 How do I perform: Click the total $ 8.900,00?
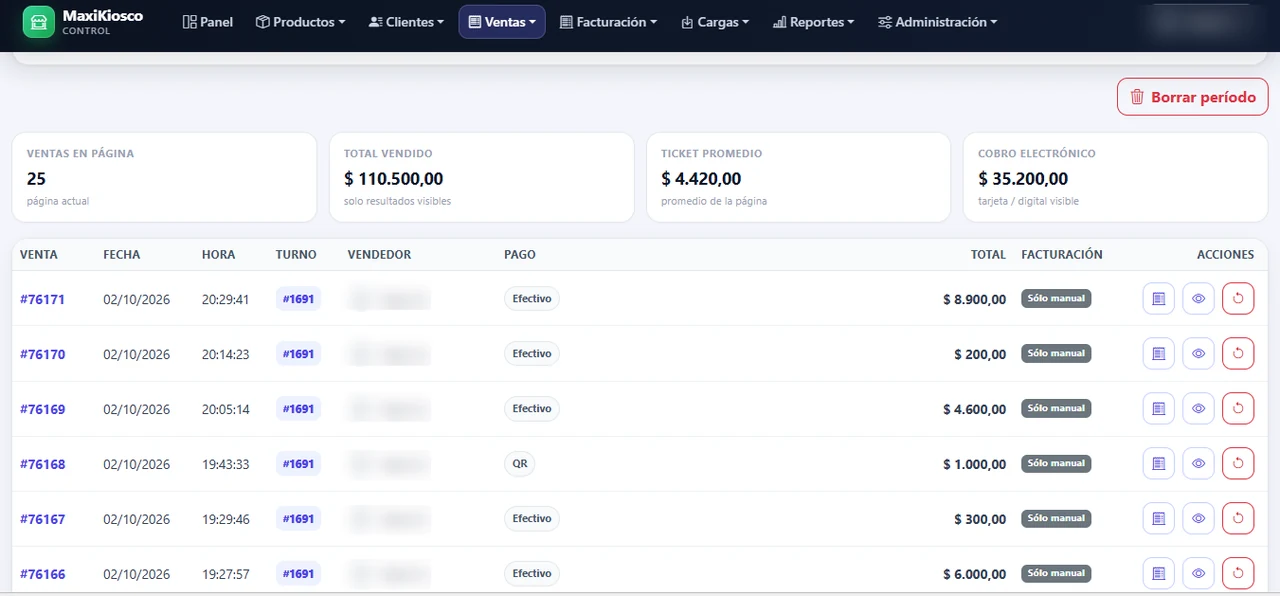coord(974,299)
